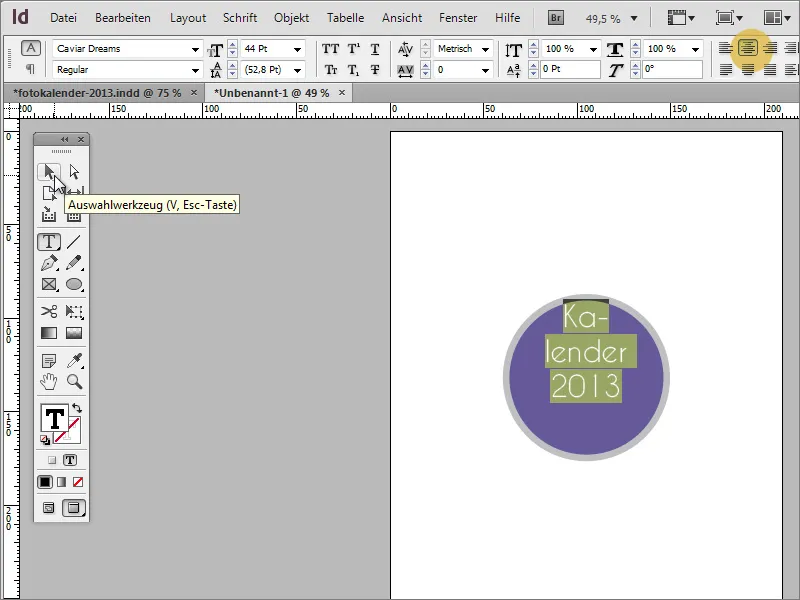The image size is (800, 600).
Task: Select the Gradient Swatch tool
Action: point(49,333)
